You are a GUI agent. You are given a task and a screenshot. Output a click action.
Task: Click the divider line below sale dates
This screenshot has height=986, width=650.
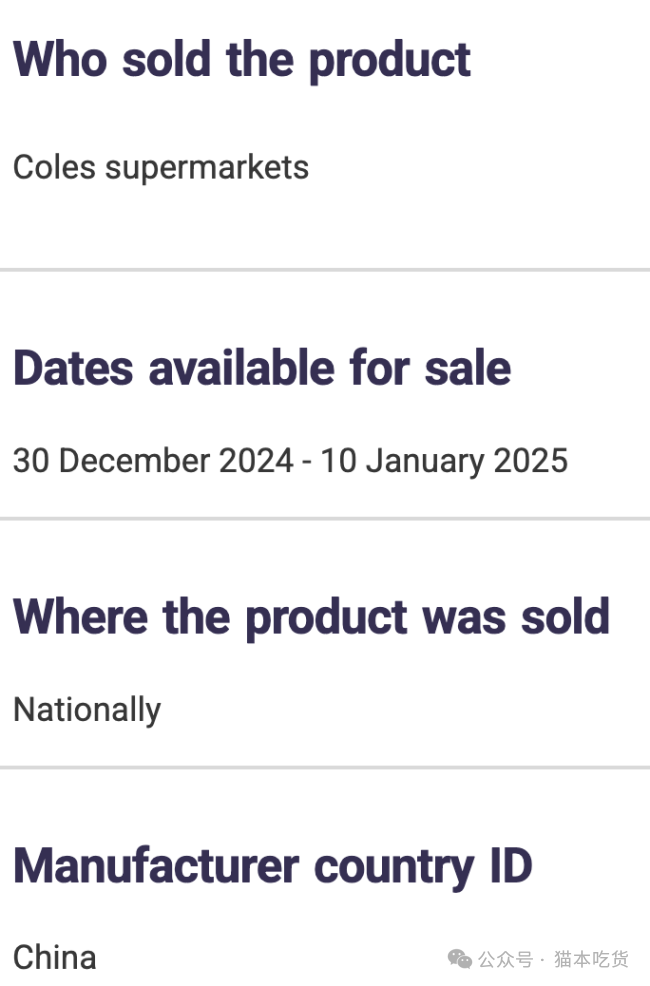point(325,519)
